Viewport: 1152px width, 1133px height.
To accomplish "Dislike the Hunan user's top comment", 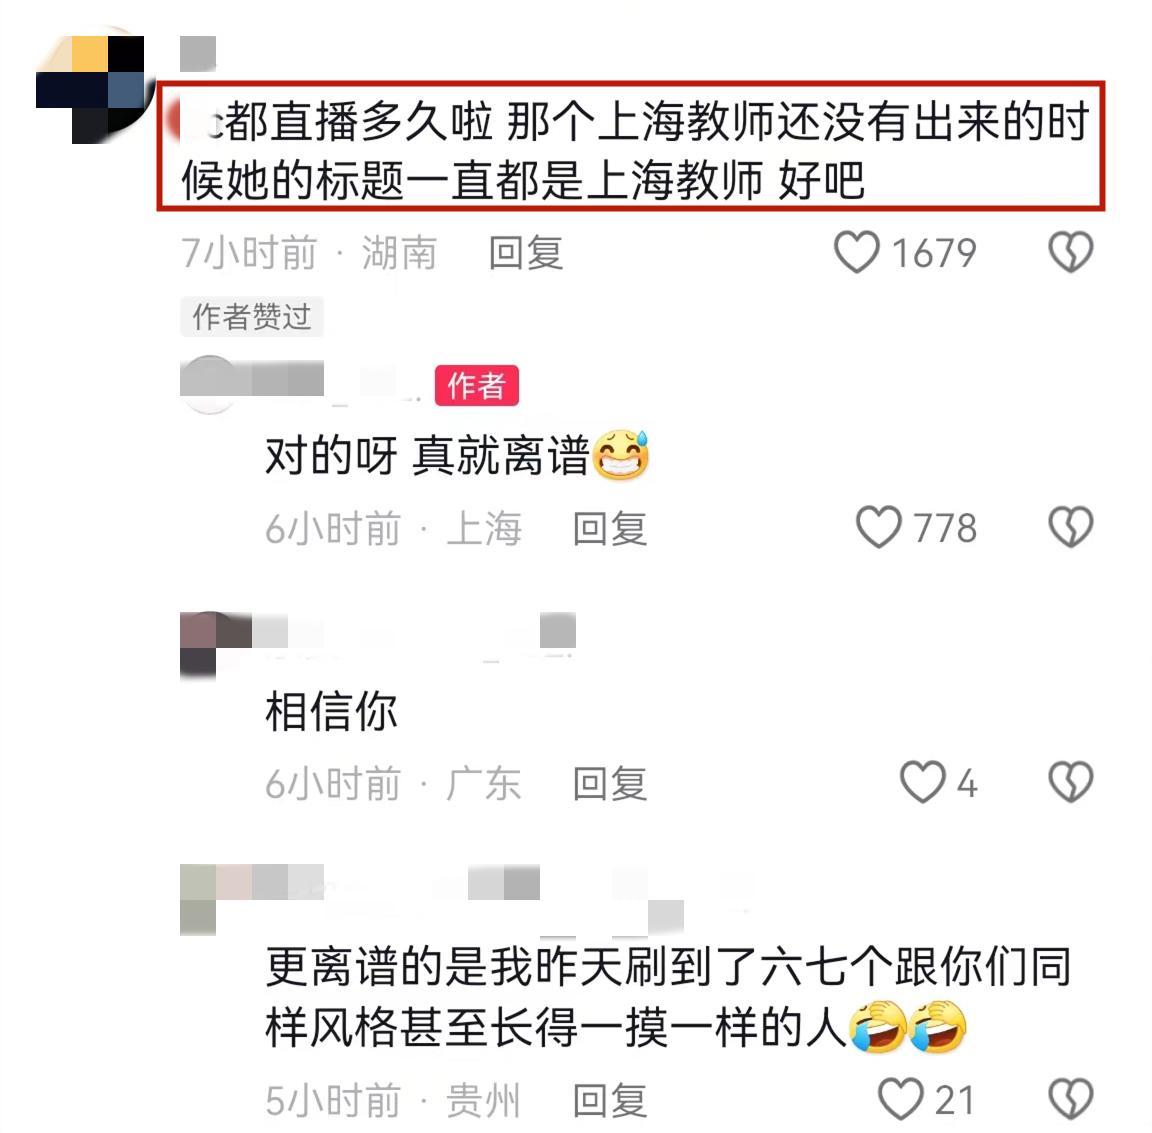I will (x=1070, y=252).
